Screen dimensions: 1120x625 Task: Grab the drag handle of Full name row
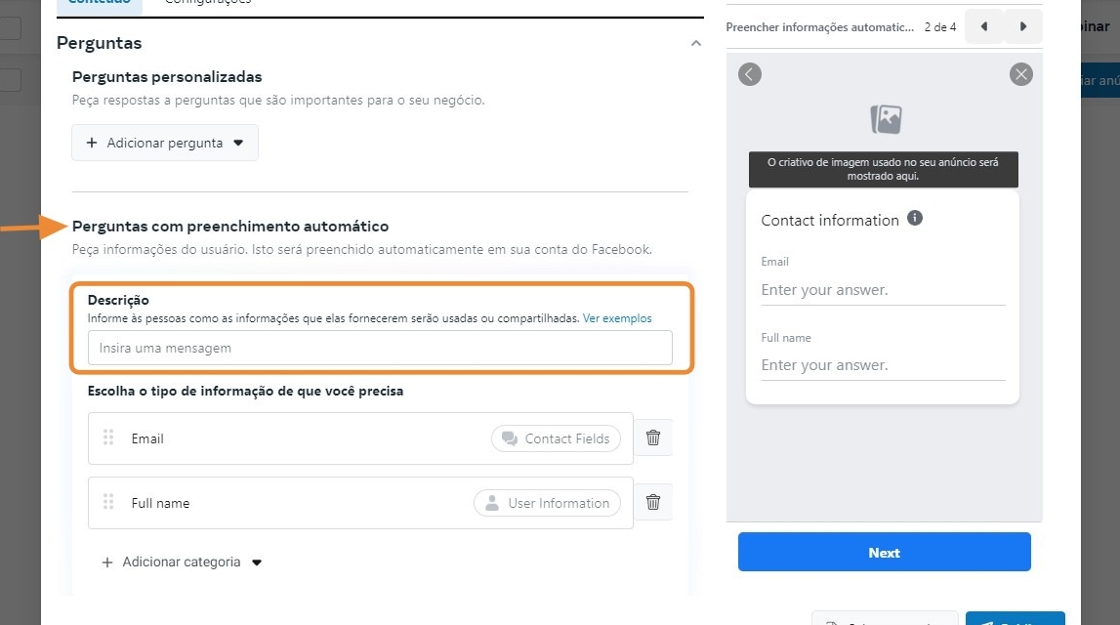click(109, 503)
